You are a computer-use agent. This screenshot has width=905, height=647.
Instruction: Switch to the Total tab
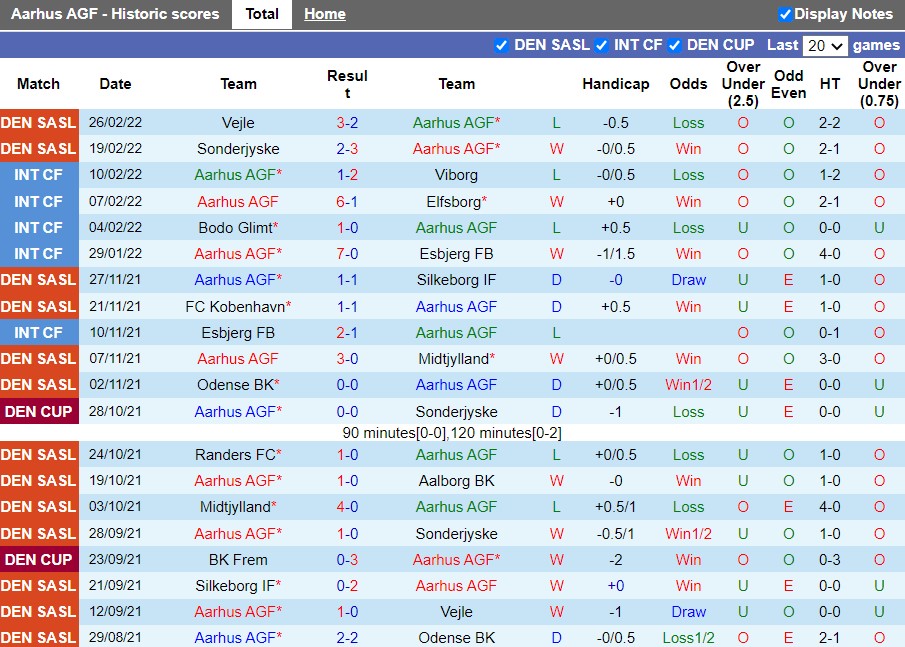tap(262, 14)
